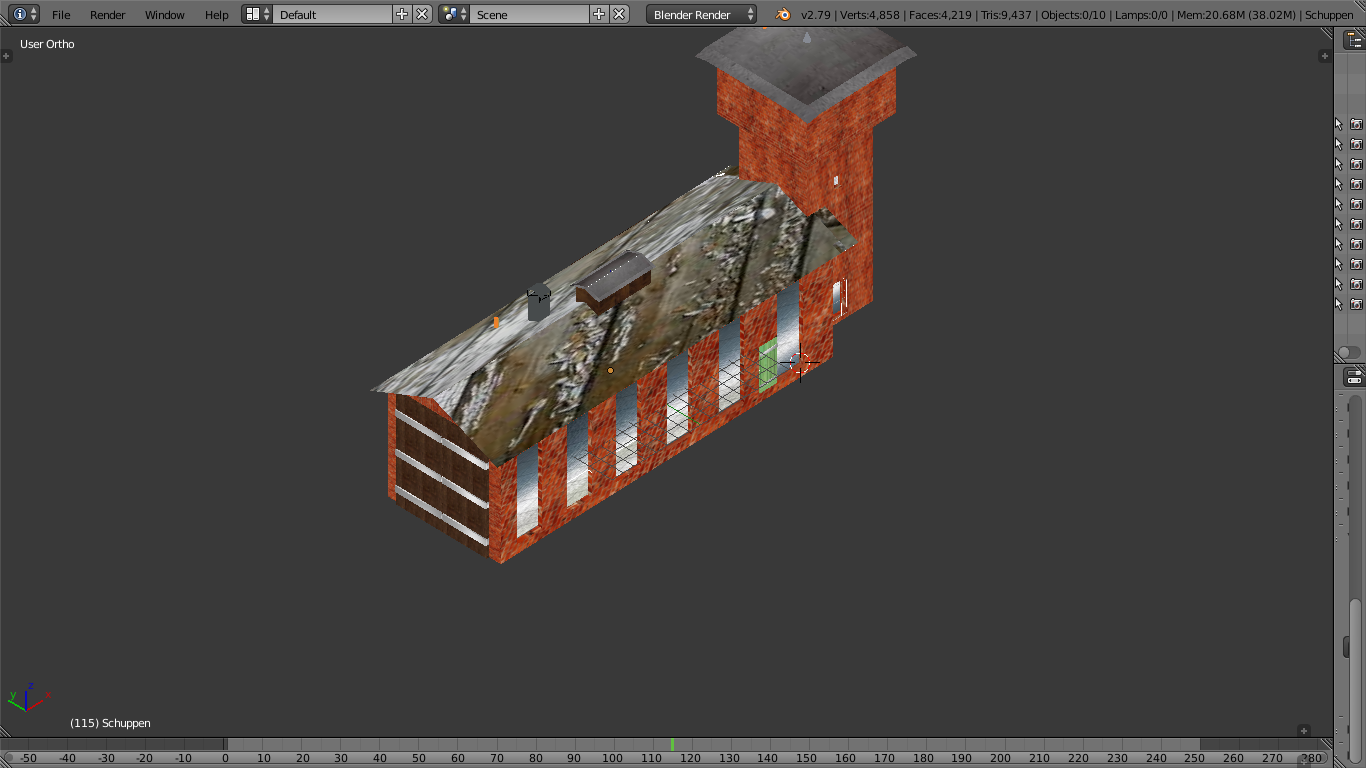Open the Blender Render engine dropdown
The image size is (1366, 768).
point(702,14)
